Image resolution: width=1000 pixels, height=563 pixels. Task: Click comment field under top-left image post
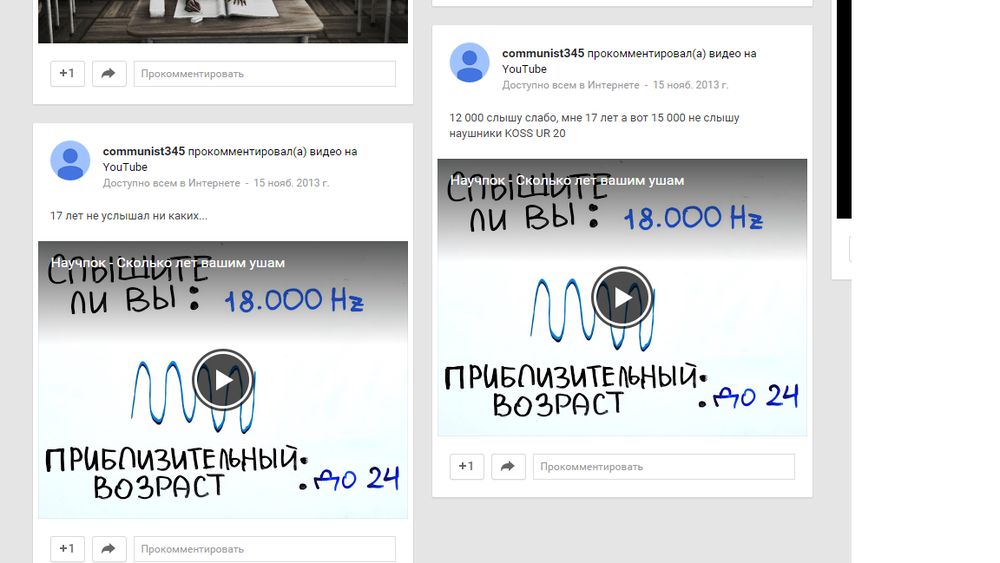tap(264, 74)
